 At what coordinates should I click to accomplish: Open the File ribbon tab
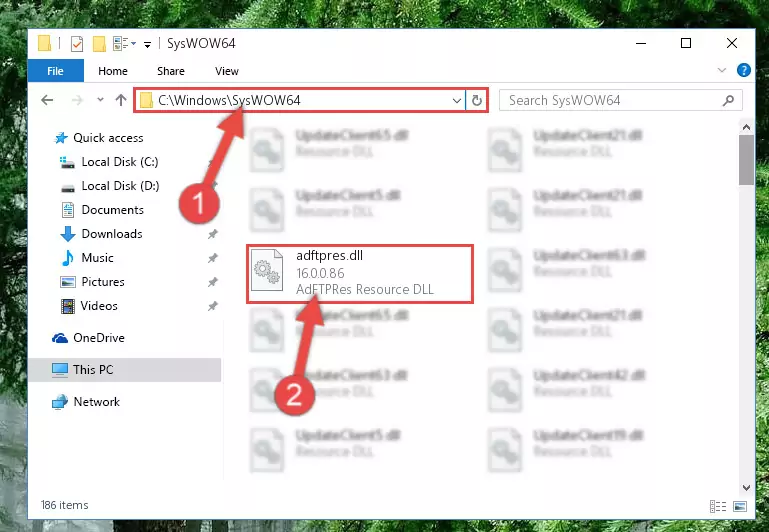coord(55,71)
